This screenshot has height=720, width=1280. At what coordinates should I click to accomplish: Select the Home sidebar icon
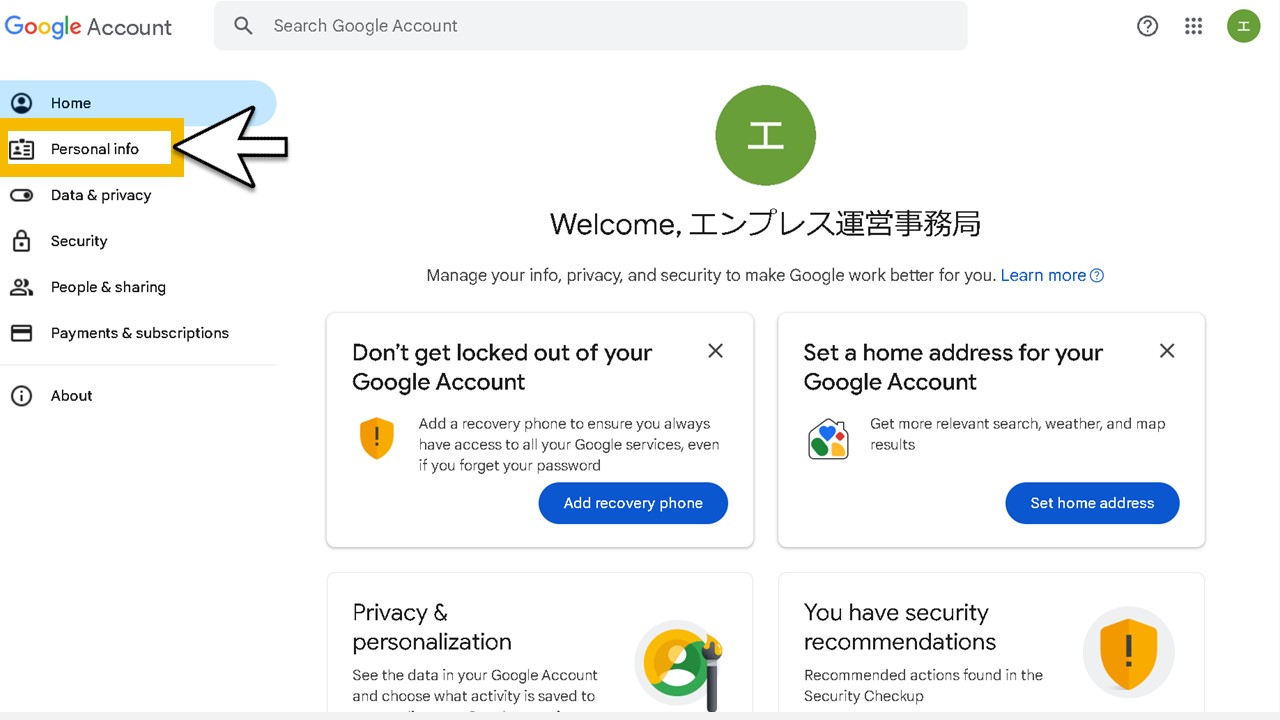[22, 102]
